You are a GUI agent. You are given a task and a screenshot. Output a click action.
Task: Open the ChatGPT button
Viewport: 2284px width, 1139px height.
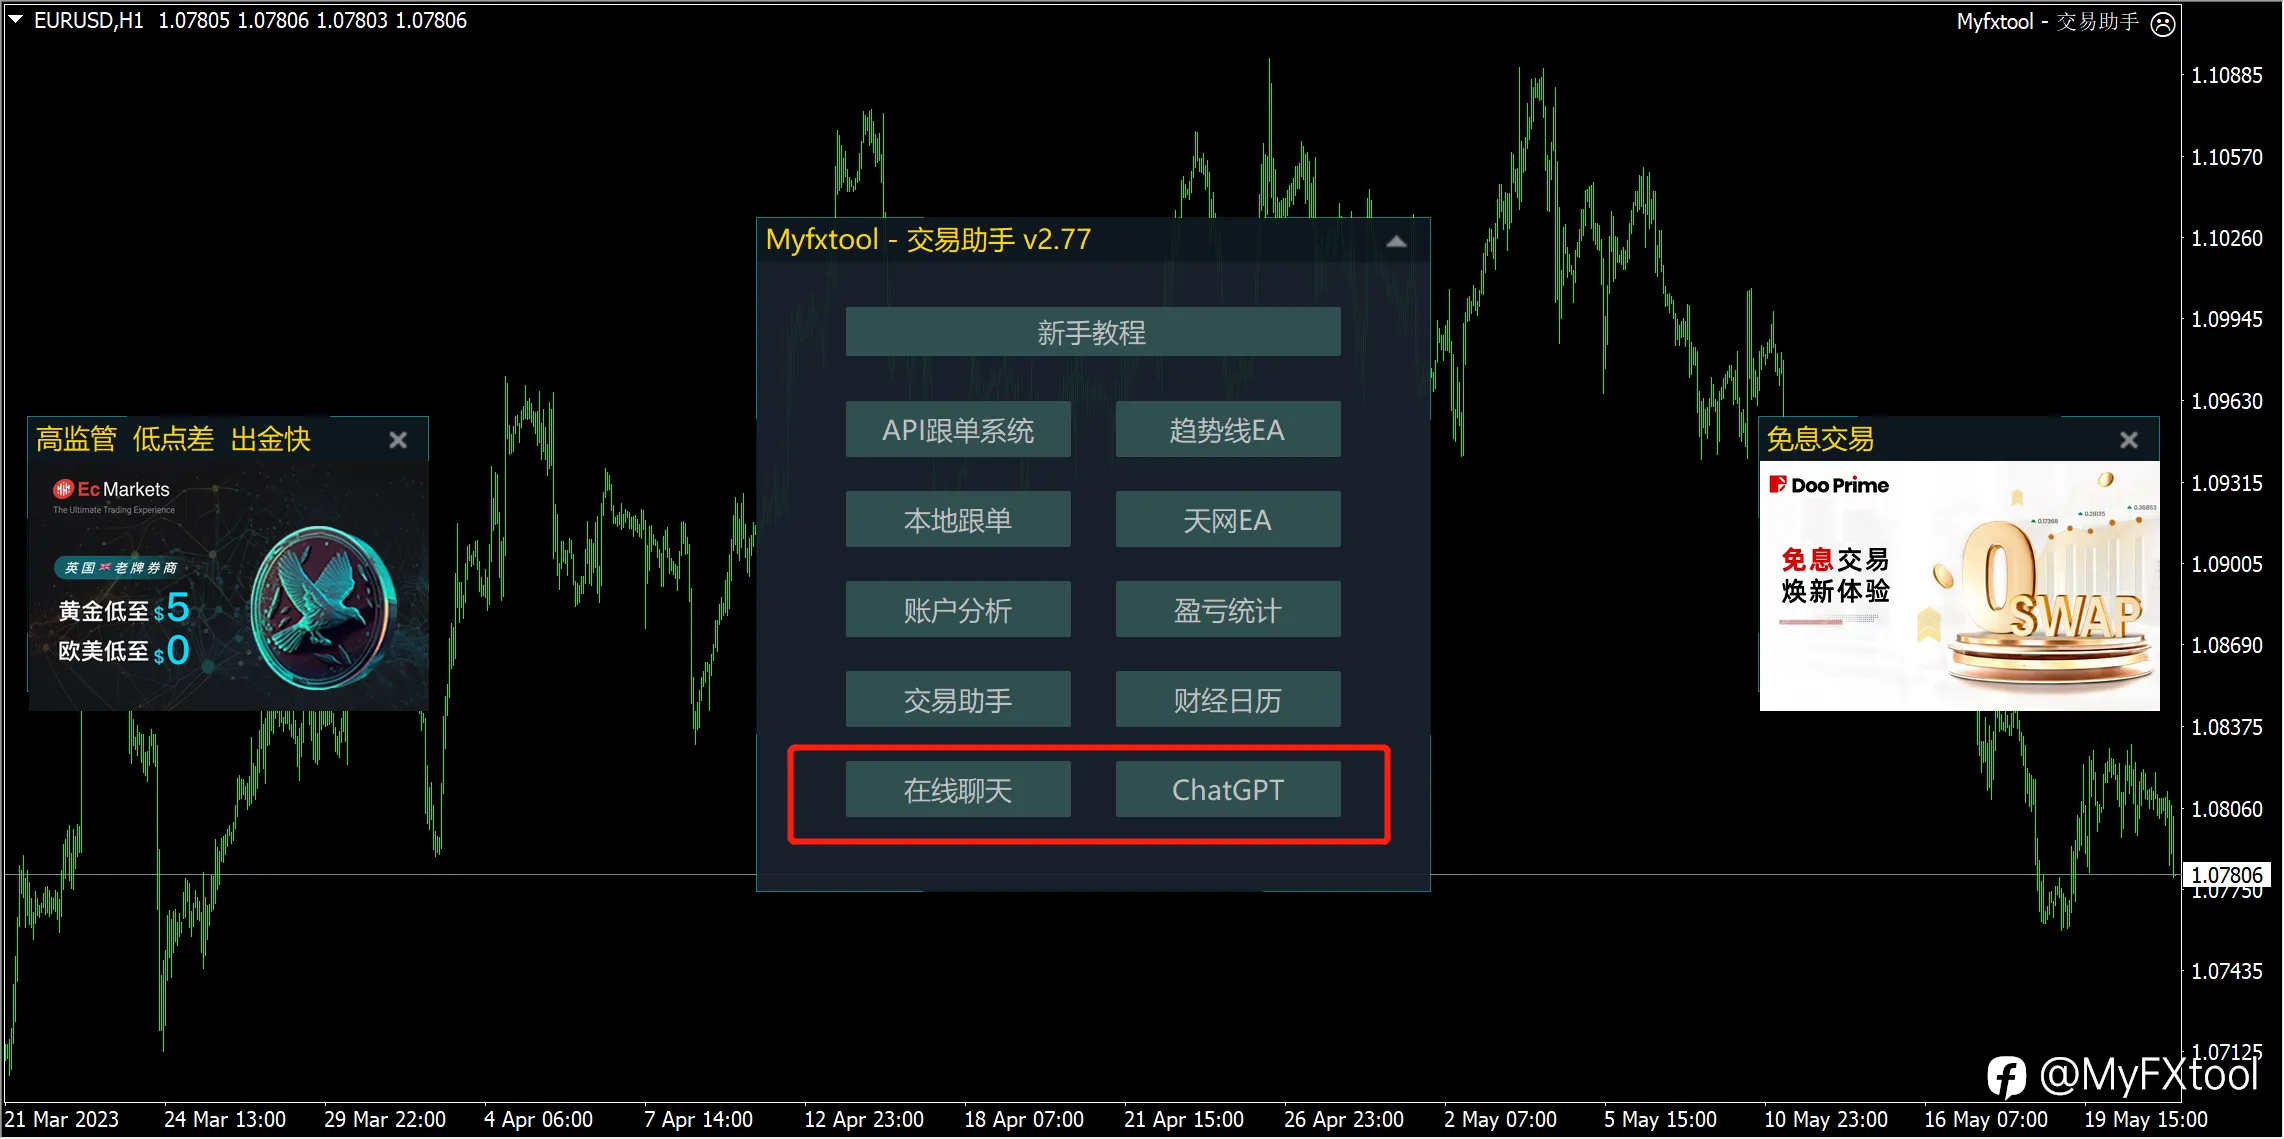coord(1227,790)
